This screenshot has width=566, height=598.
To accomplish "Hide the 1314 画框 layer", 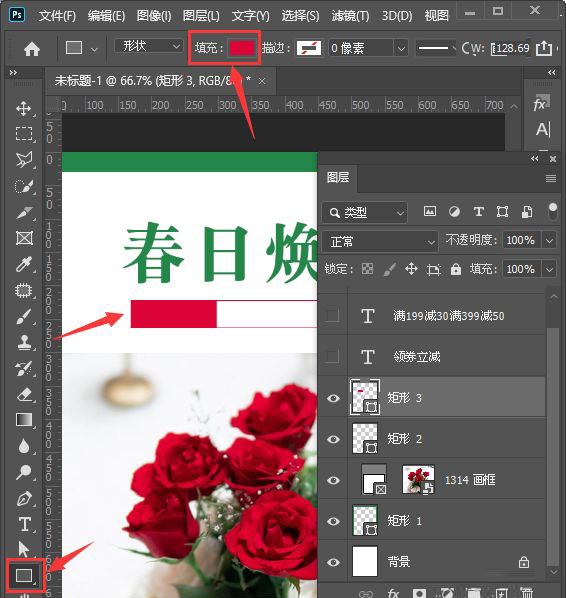I will [x=333, y=480].
